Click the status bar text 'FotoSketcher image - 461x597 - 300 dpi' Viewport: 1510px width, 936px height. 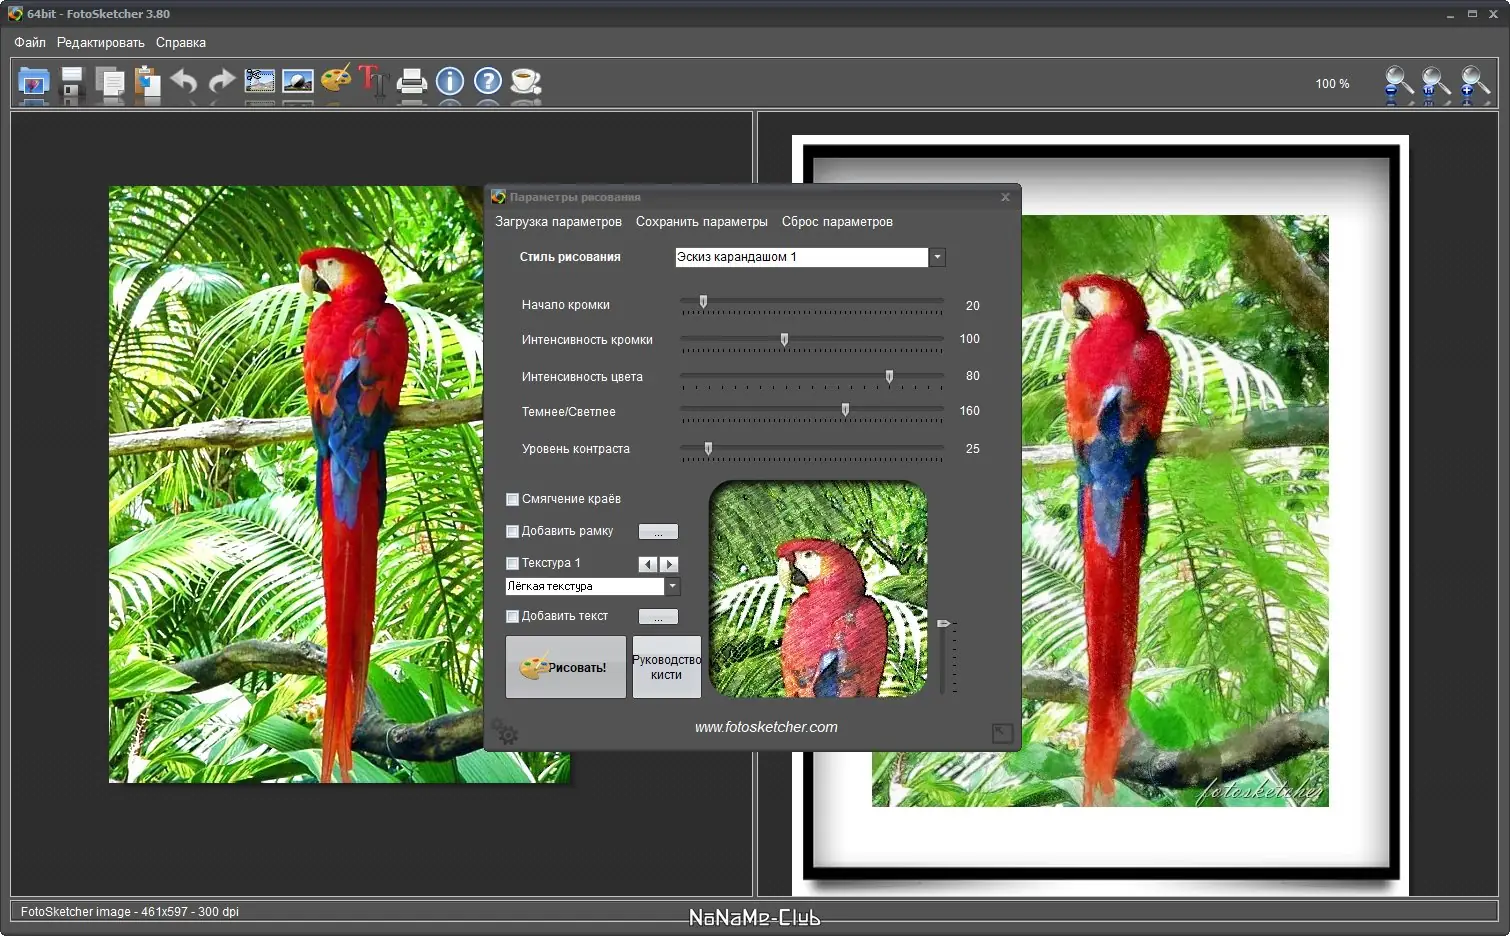pyautogui.click(x=130, y=912)
